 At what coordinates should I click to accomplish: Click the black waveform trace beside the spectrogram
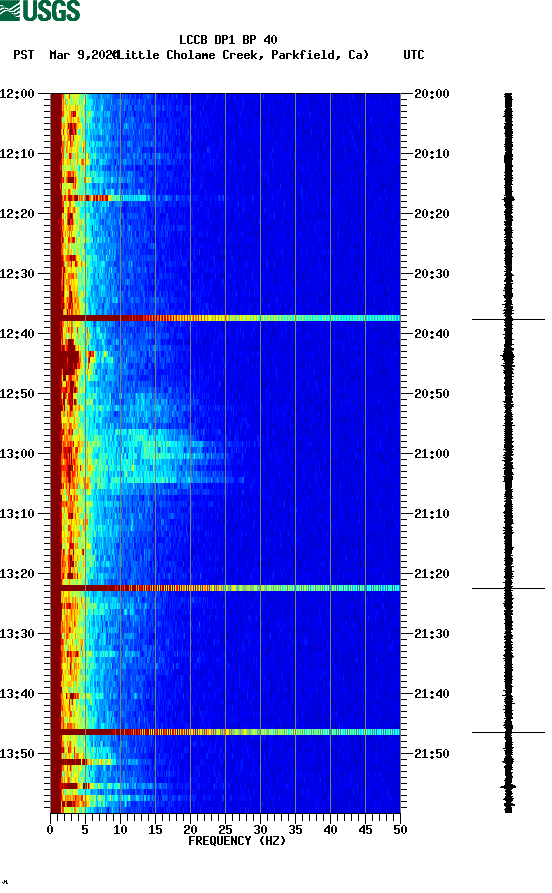click(x=508, y=453)
